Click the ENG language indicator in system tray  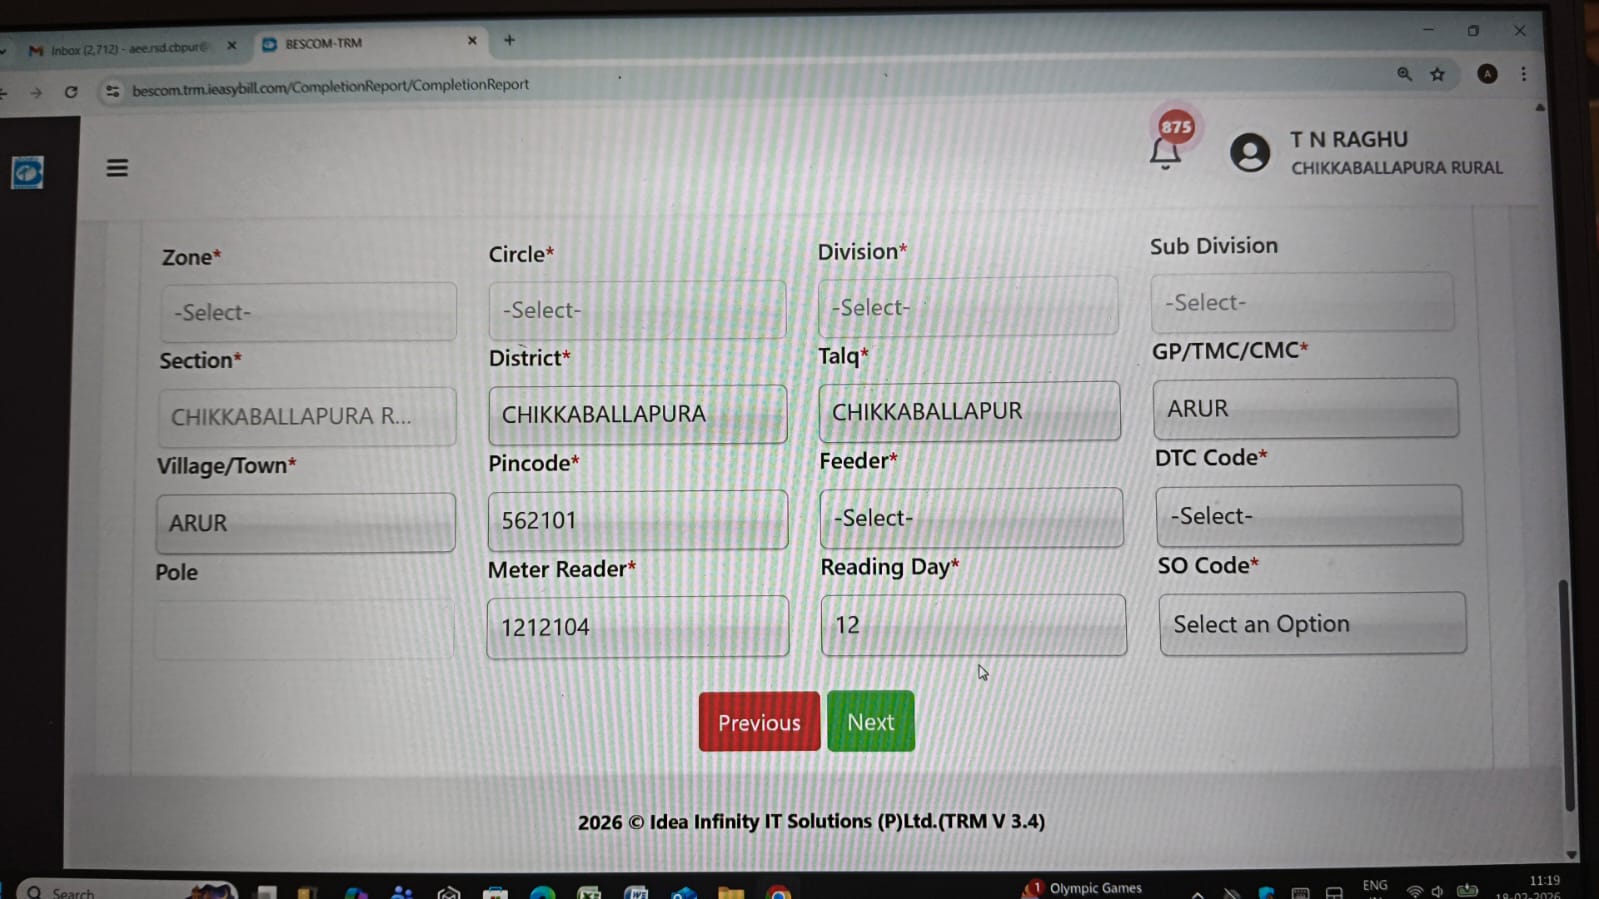point(1375,886)
